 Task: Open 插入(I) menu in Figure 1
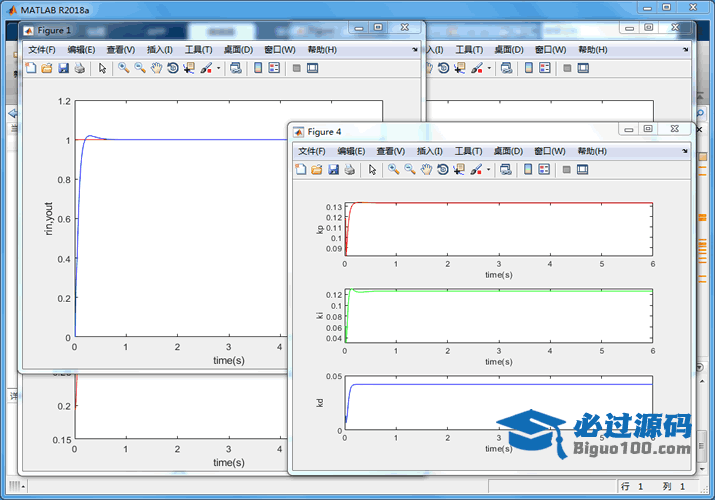(160, 50)
